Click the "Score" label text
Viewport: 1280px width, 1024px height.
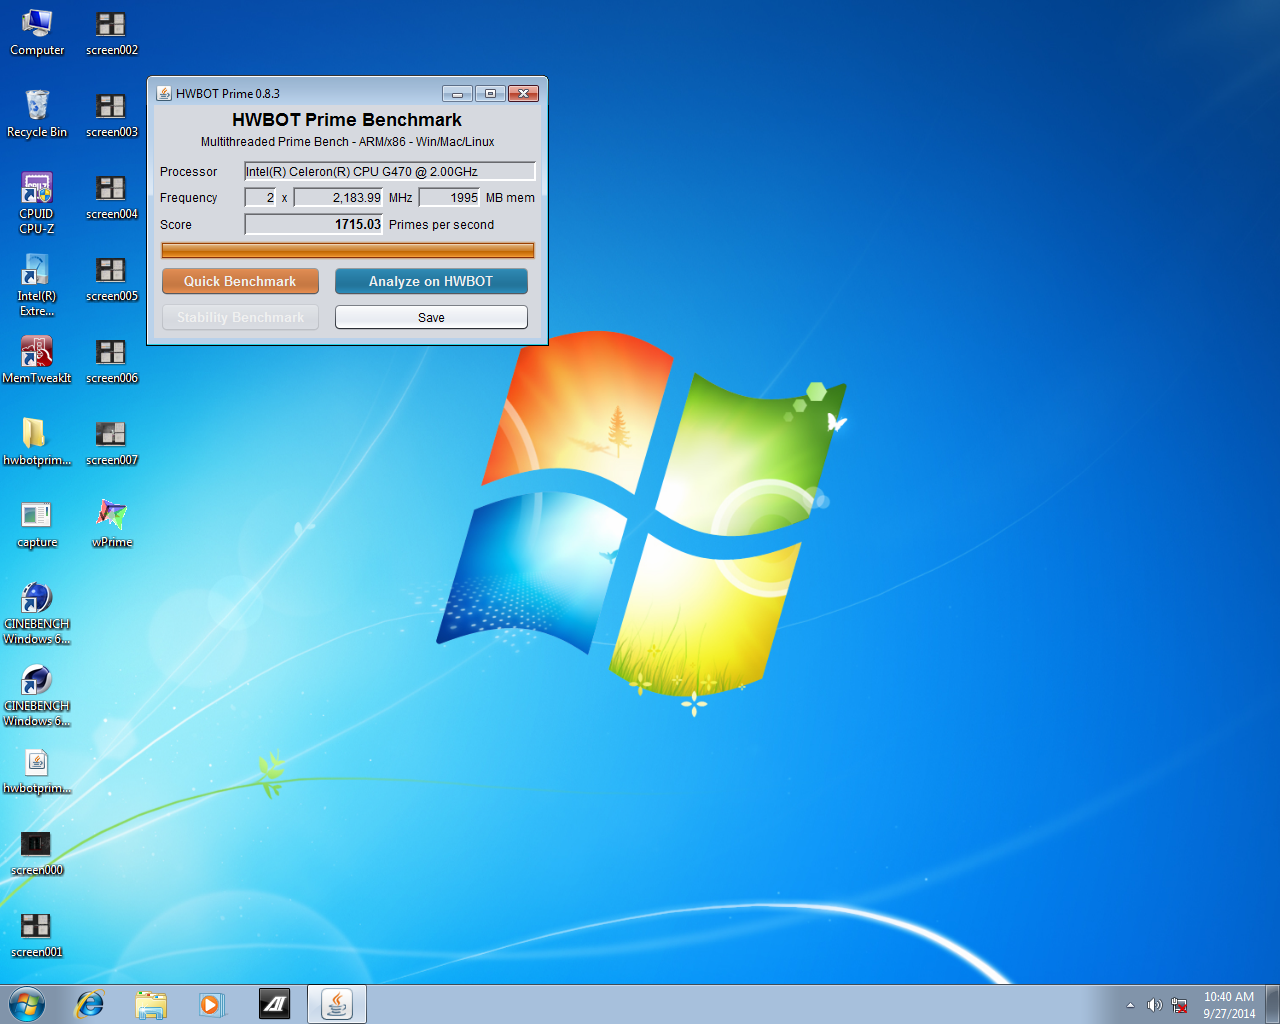176,225
